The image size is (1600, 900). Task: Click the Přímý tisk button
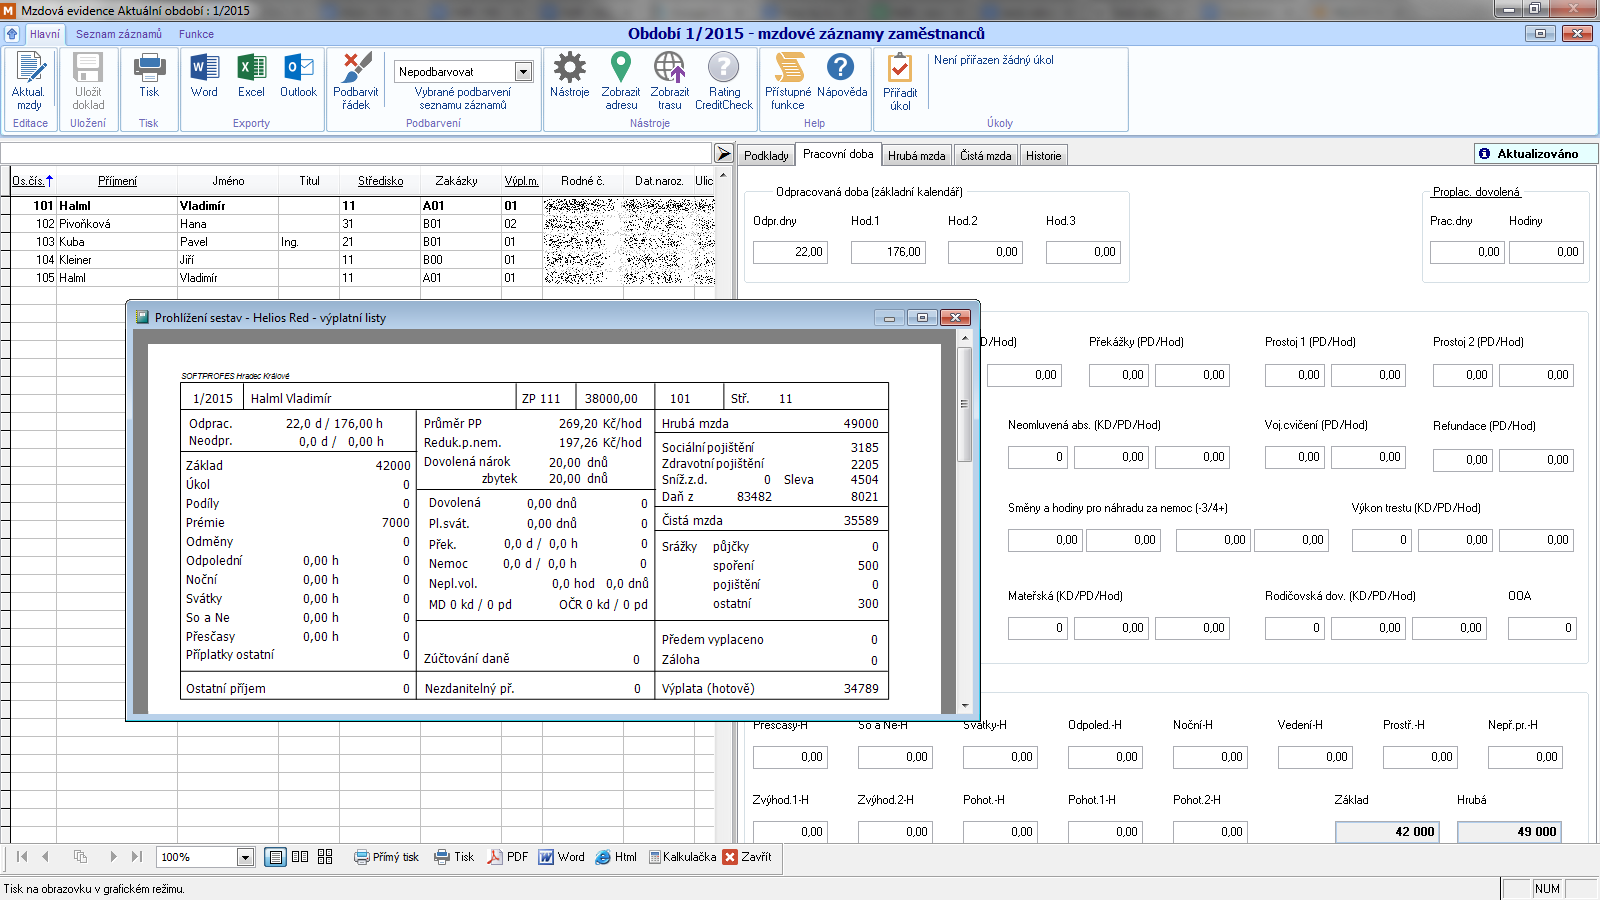click(x=386, y=857)
